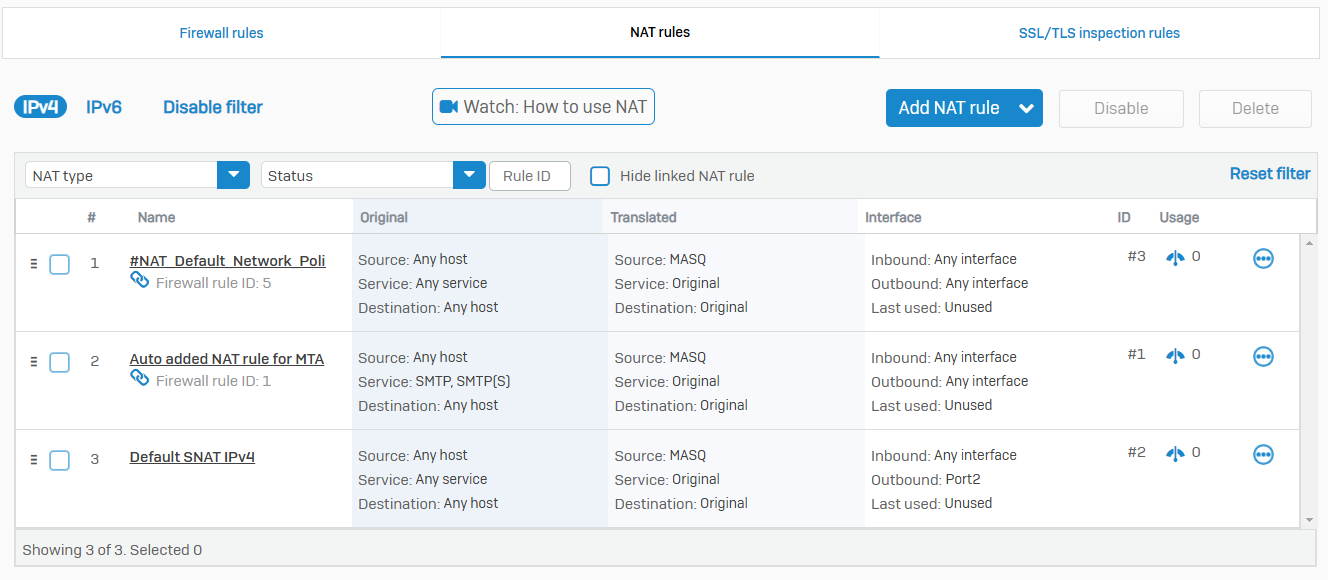Enable Hide linked NAT rule checkbox
The width and height of the screenshot is (1328, 580).
(x=600, y=176)
